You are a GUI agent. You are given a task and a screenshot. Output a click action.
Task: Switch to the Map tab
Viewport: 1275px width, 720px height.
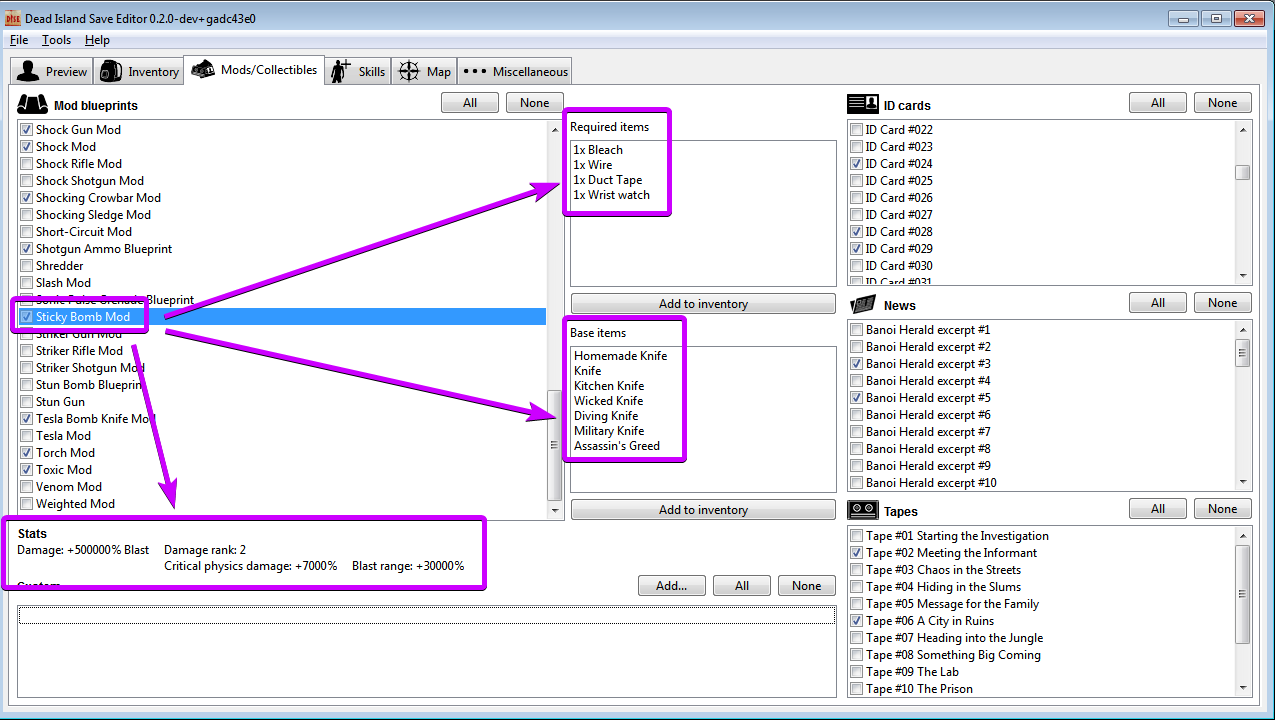(x=424, y=71)
